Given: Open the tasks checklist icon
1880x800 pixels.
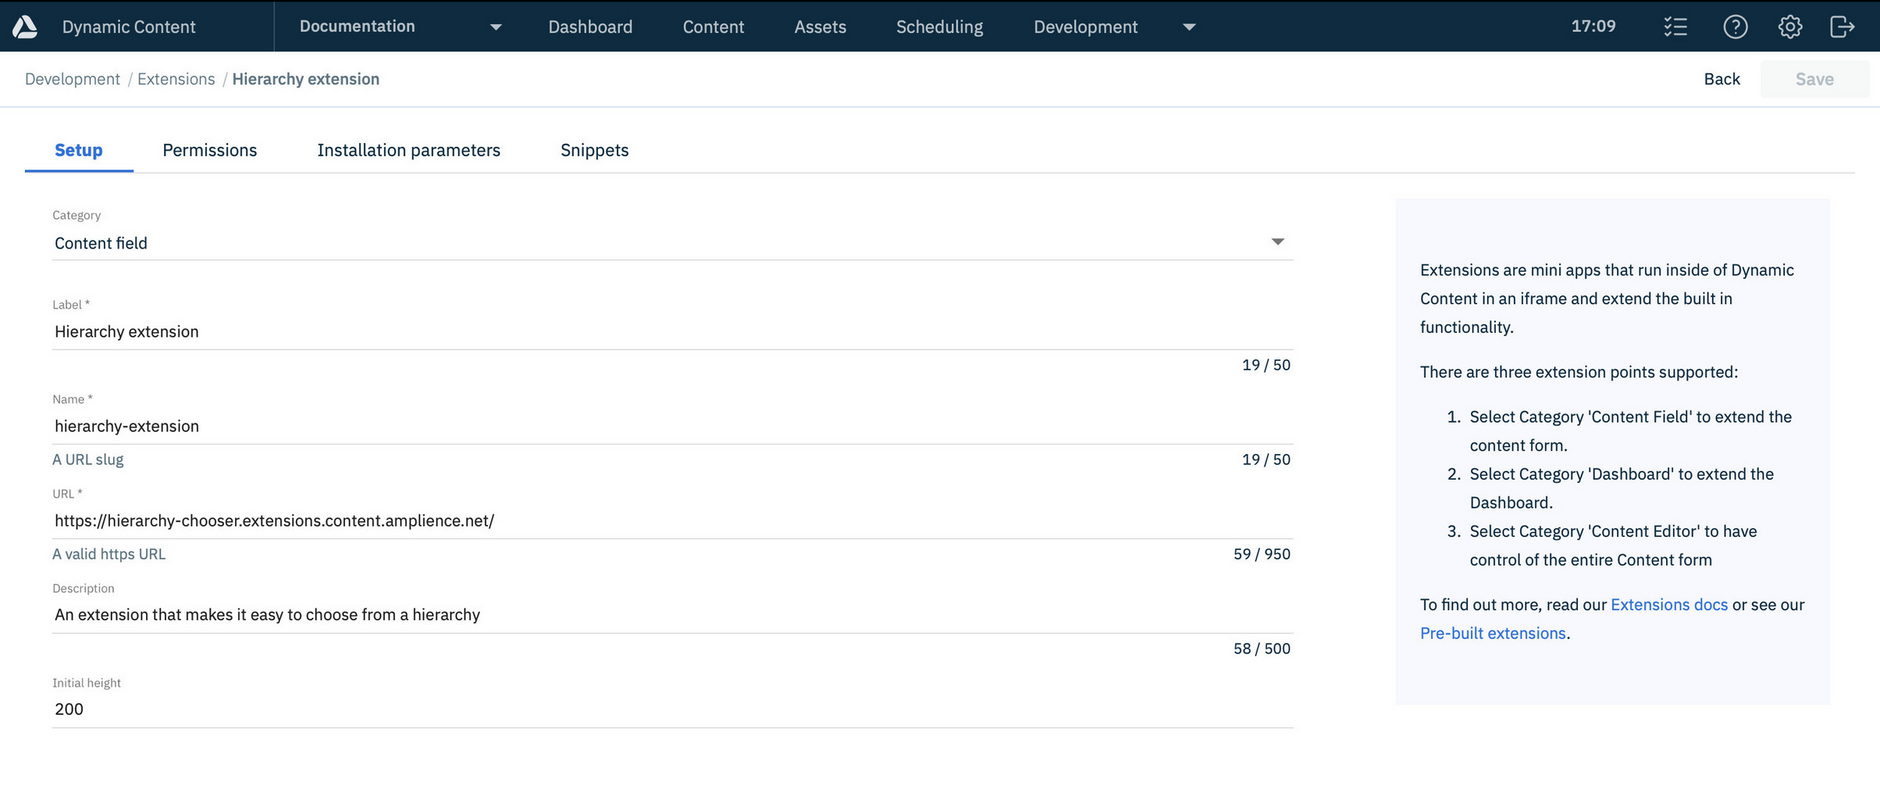Looking at the screenshot, I should [x=1675, y=27].
